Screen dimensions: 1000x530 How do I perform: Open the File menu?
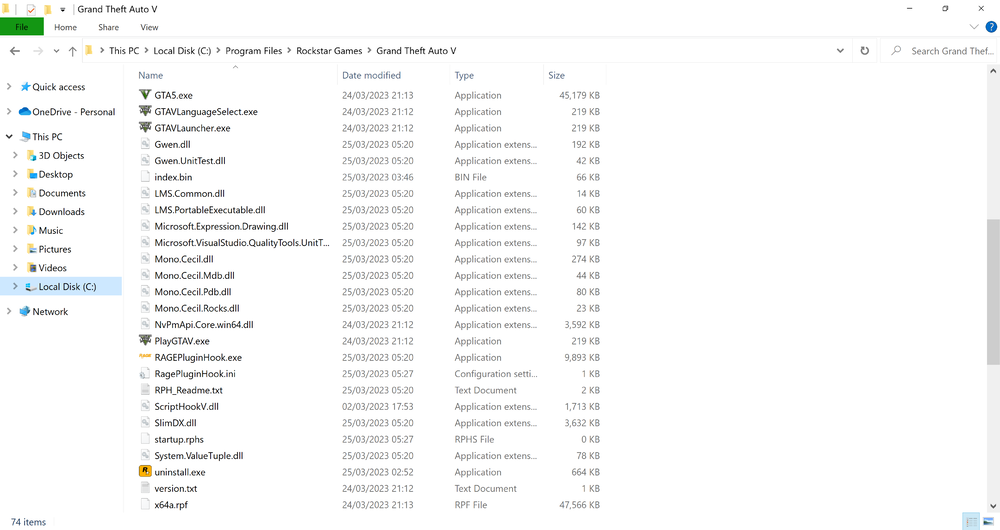tap(22, 27)
